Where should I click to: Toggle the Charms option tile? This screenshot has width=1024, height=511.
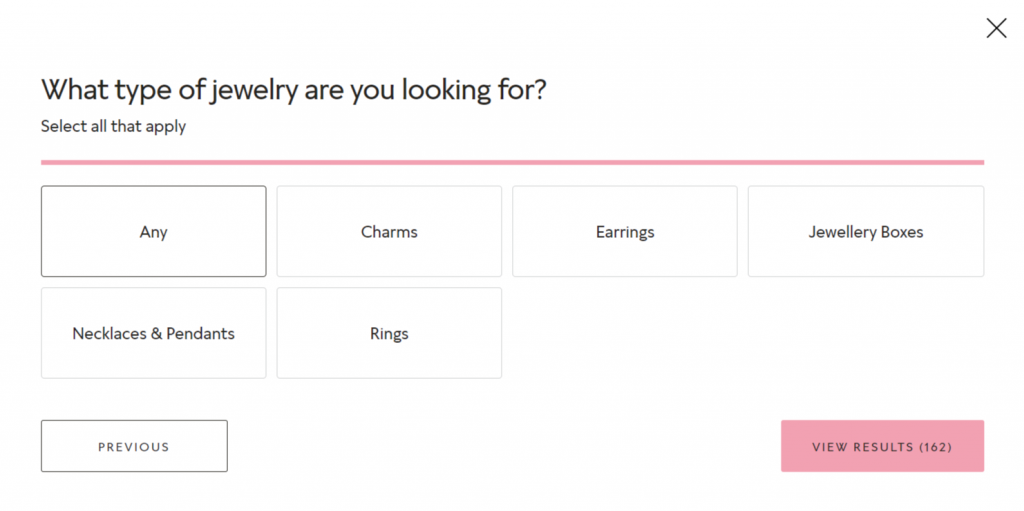(x=389, y=231)
